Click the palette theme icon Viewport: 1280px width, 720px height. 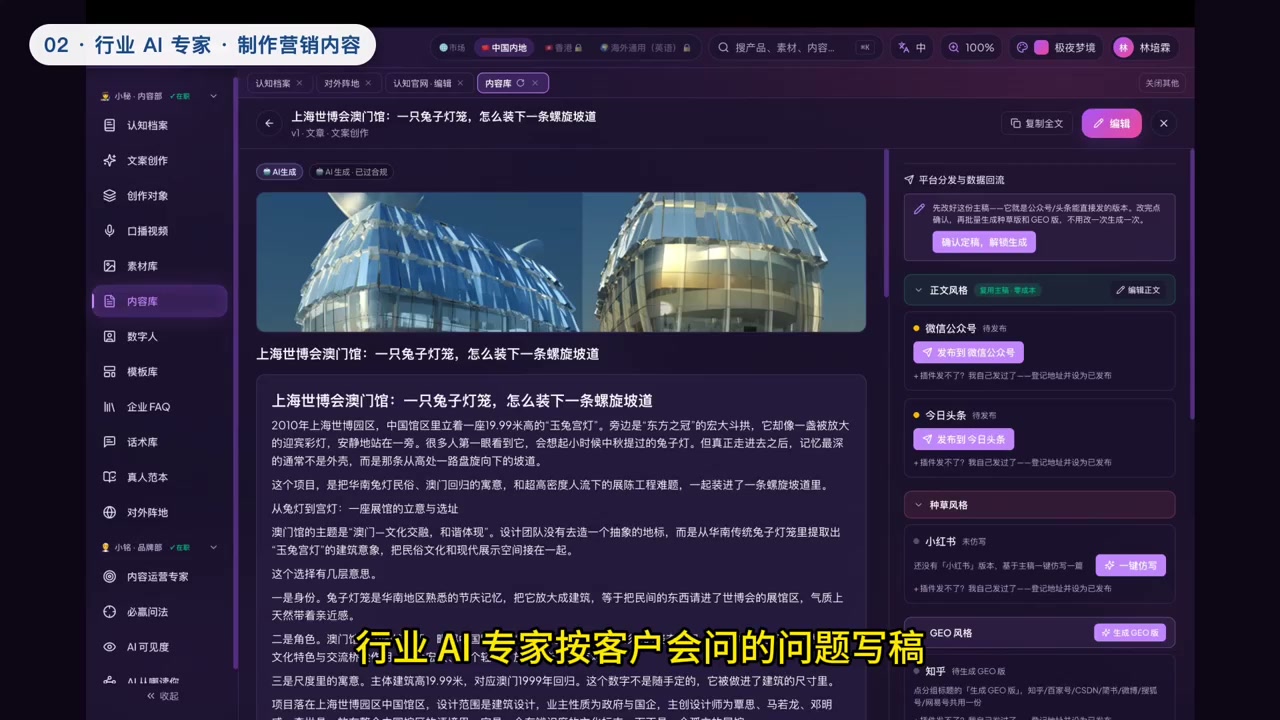coord(1022,47)
